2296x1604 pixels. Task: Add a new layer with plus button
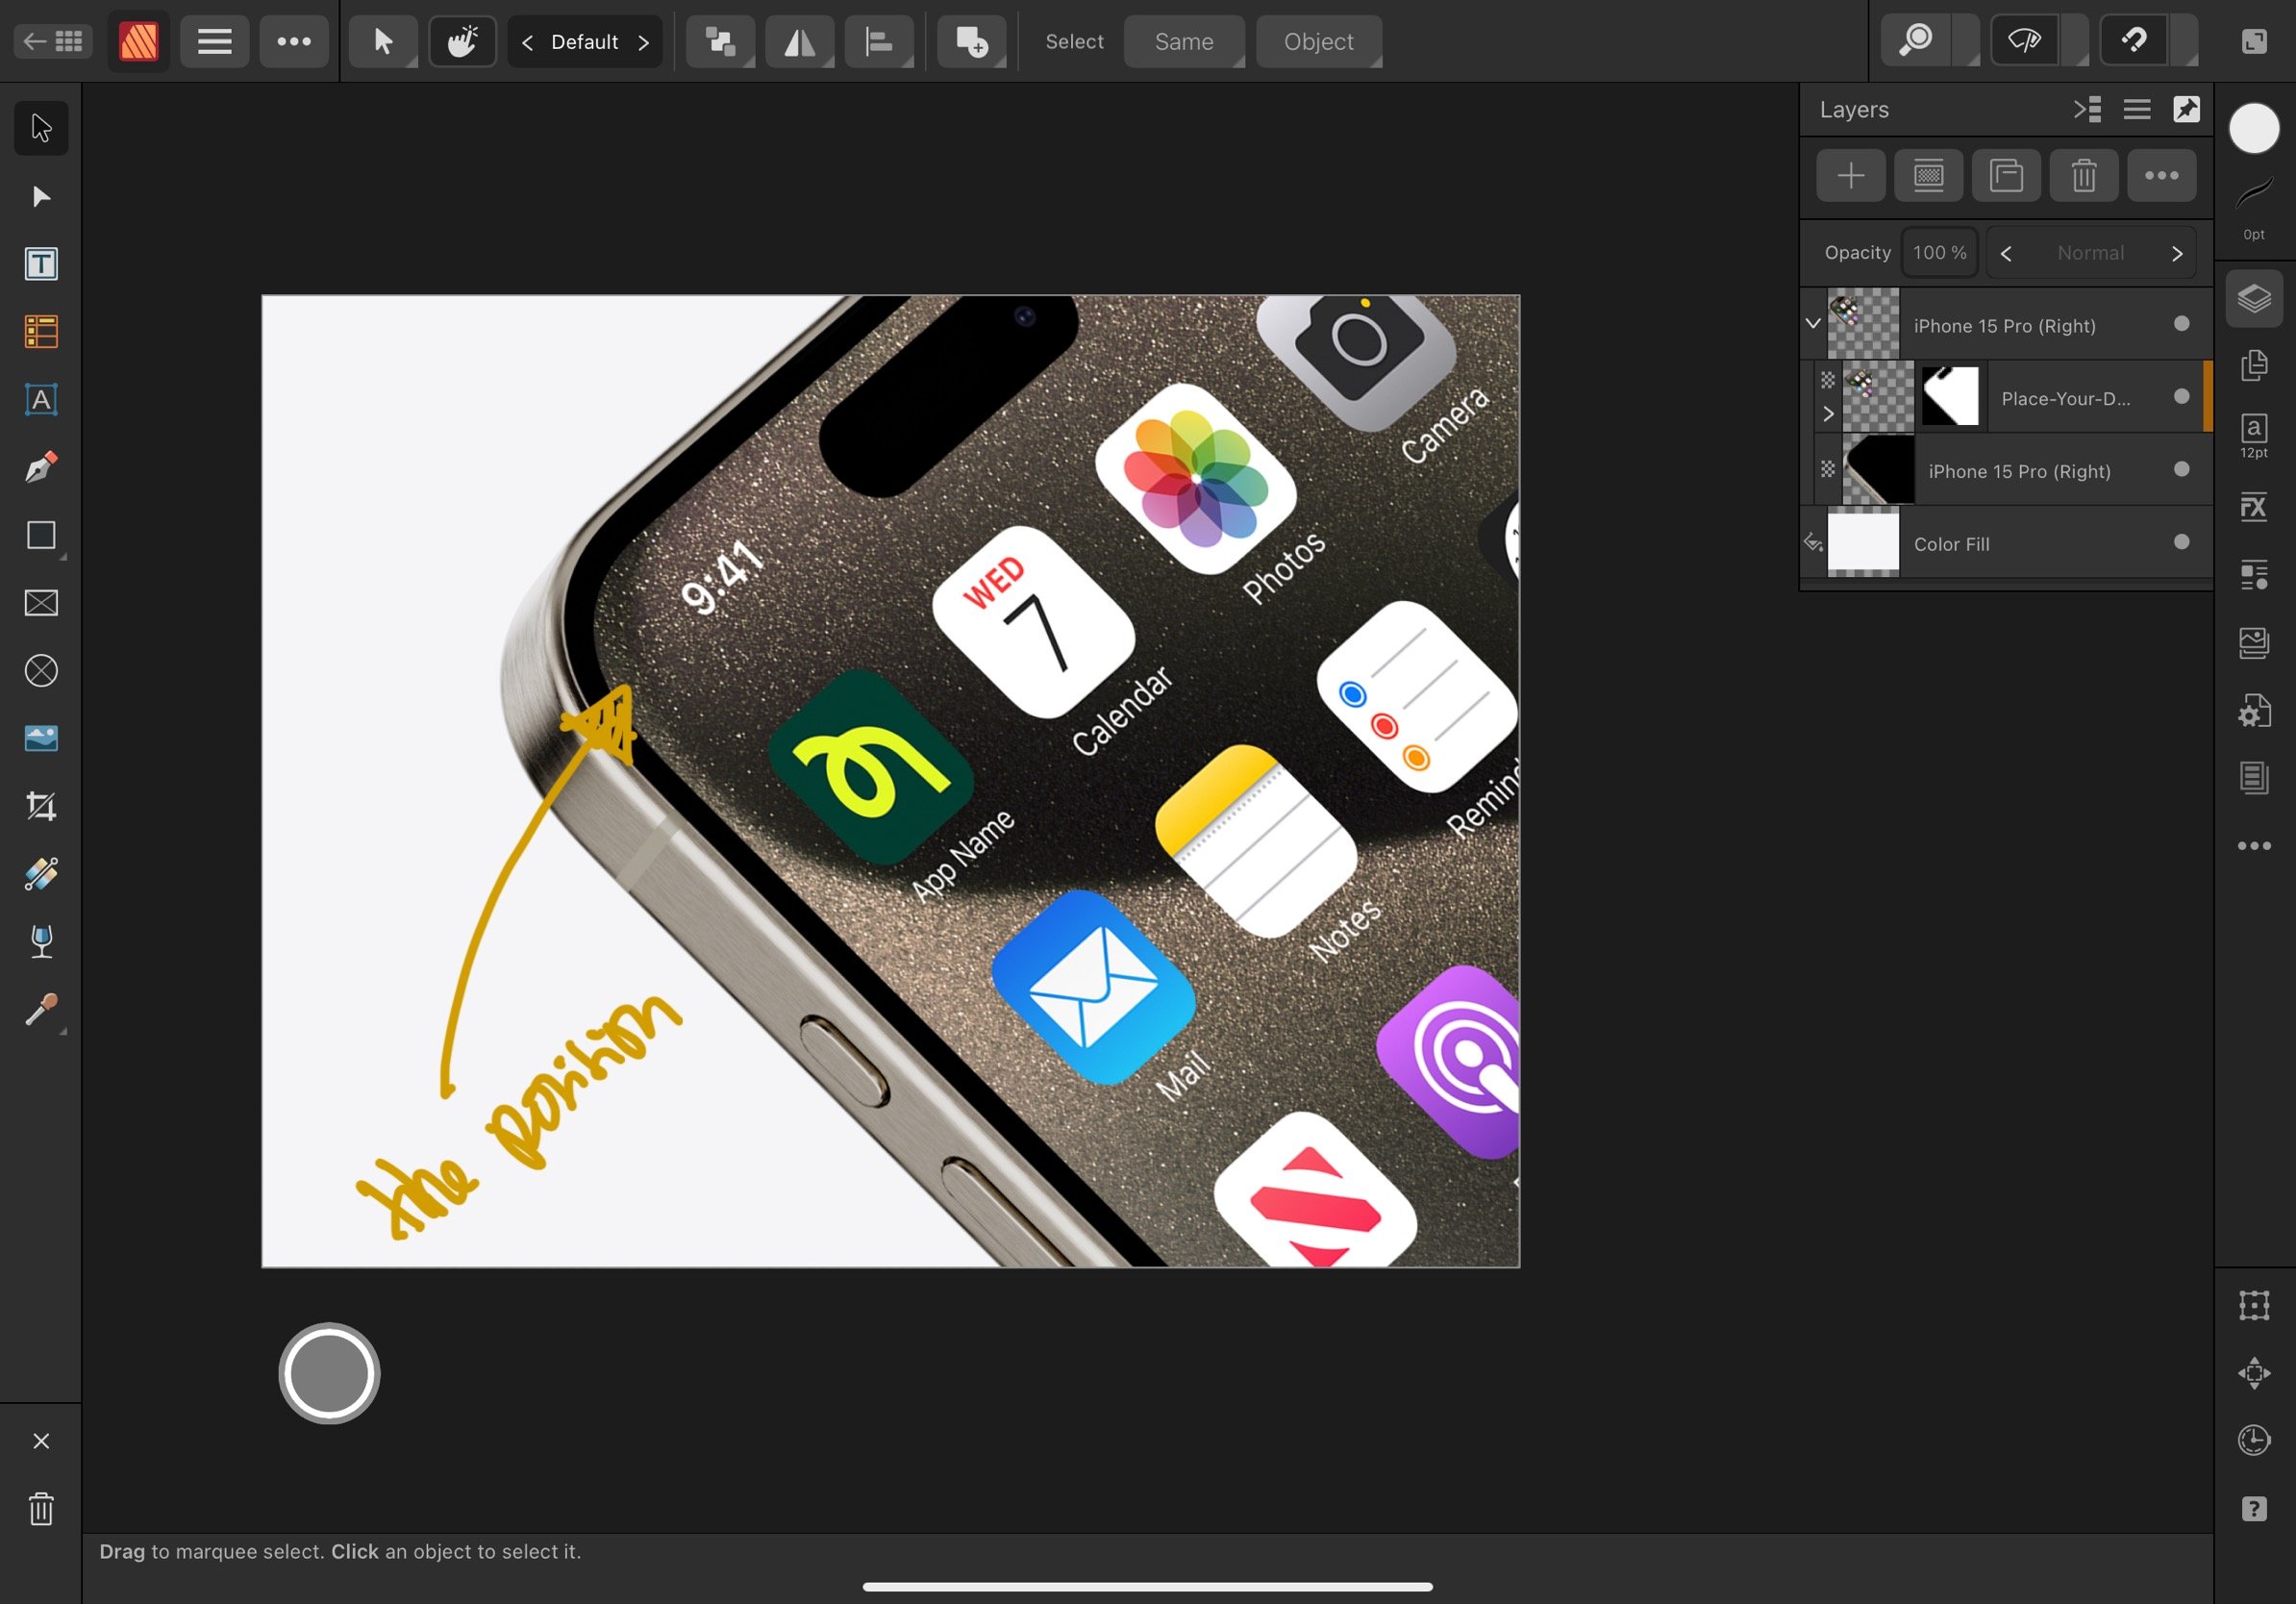pos(1851,175)
